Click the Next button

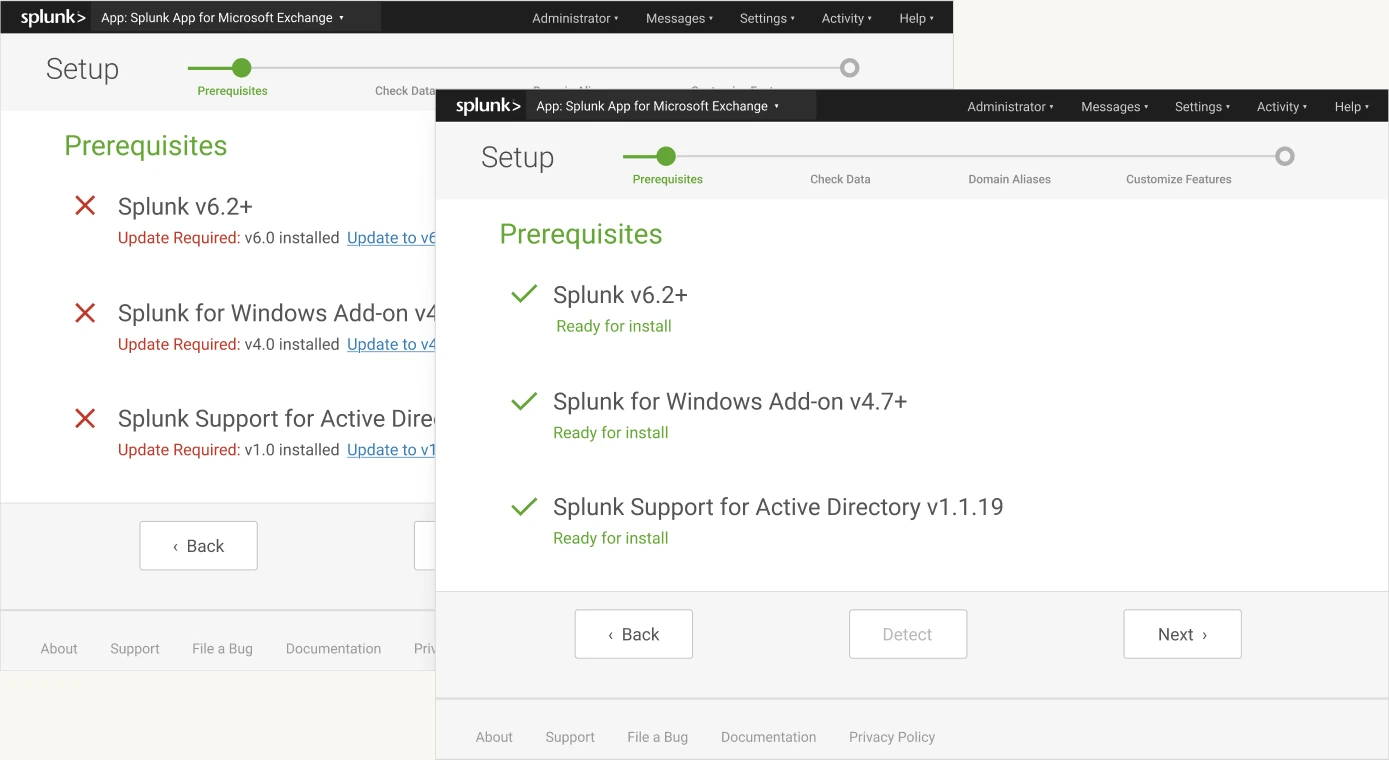pyautogui.click(x=1182, y=634)
